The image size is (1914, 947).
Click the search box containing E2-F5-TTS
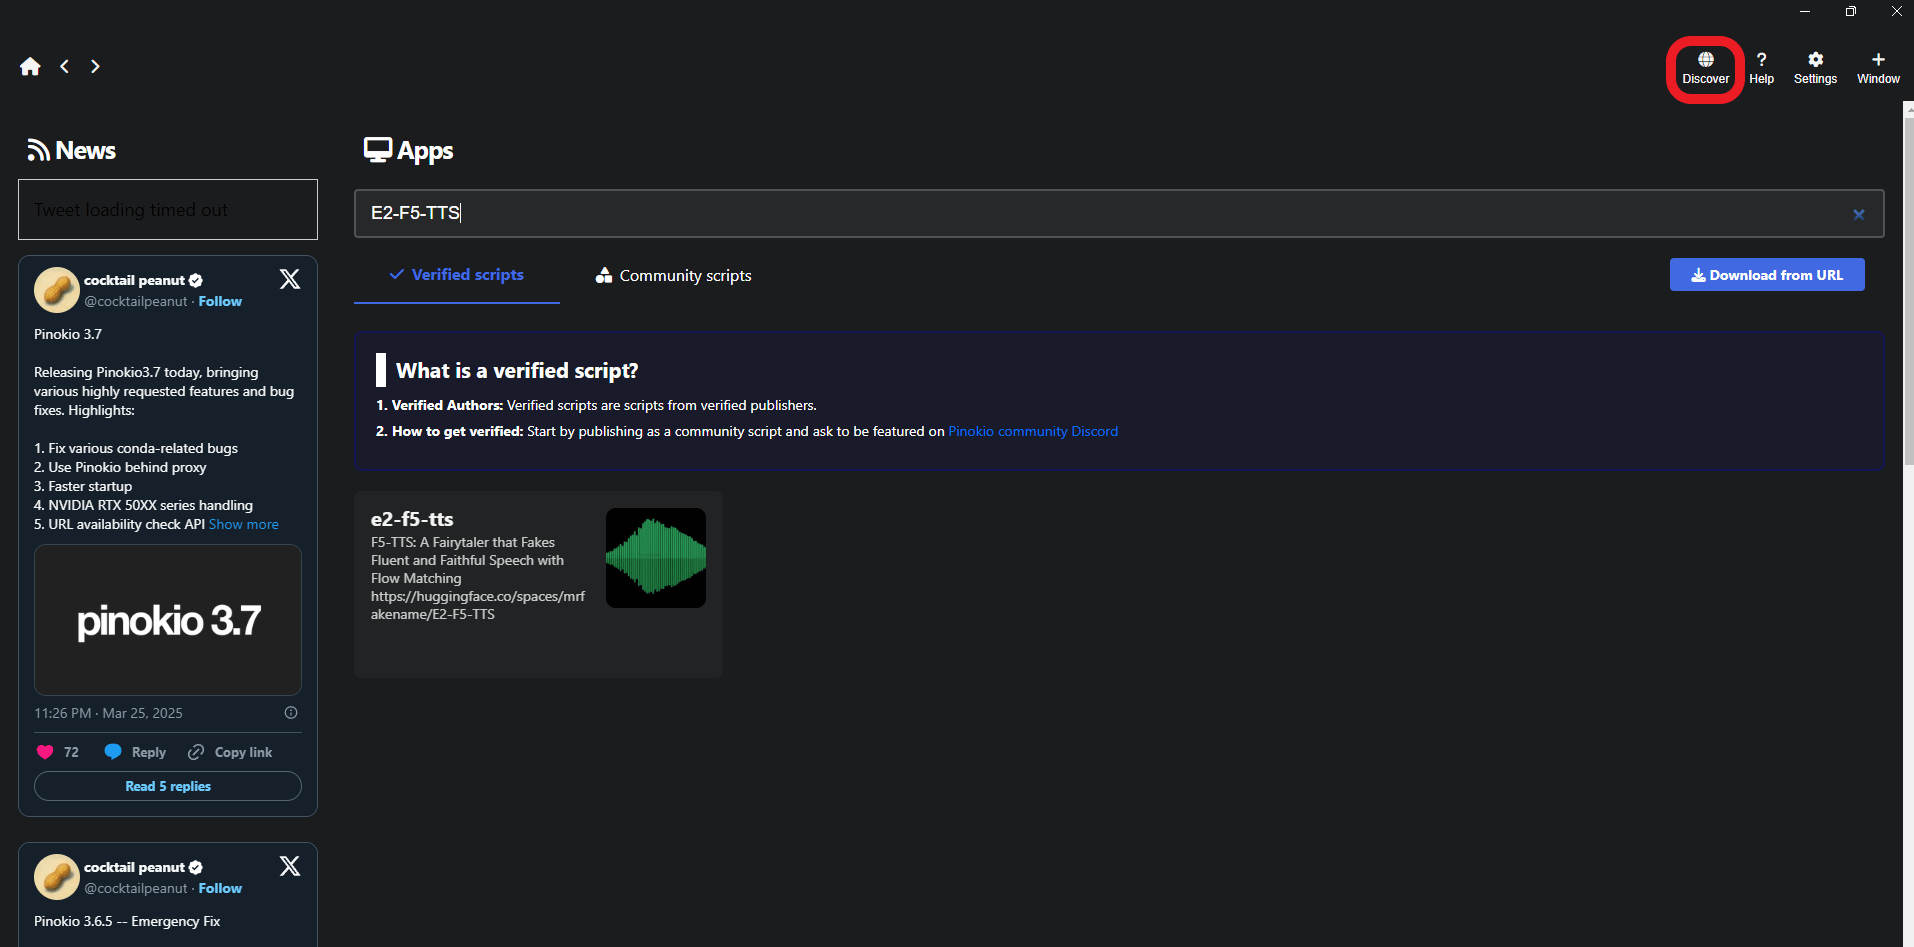tap(1119, 213)
